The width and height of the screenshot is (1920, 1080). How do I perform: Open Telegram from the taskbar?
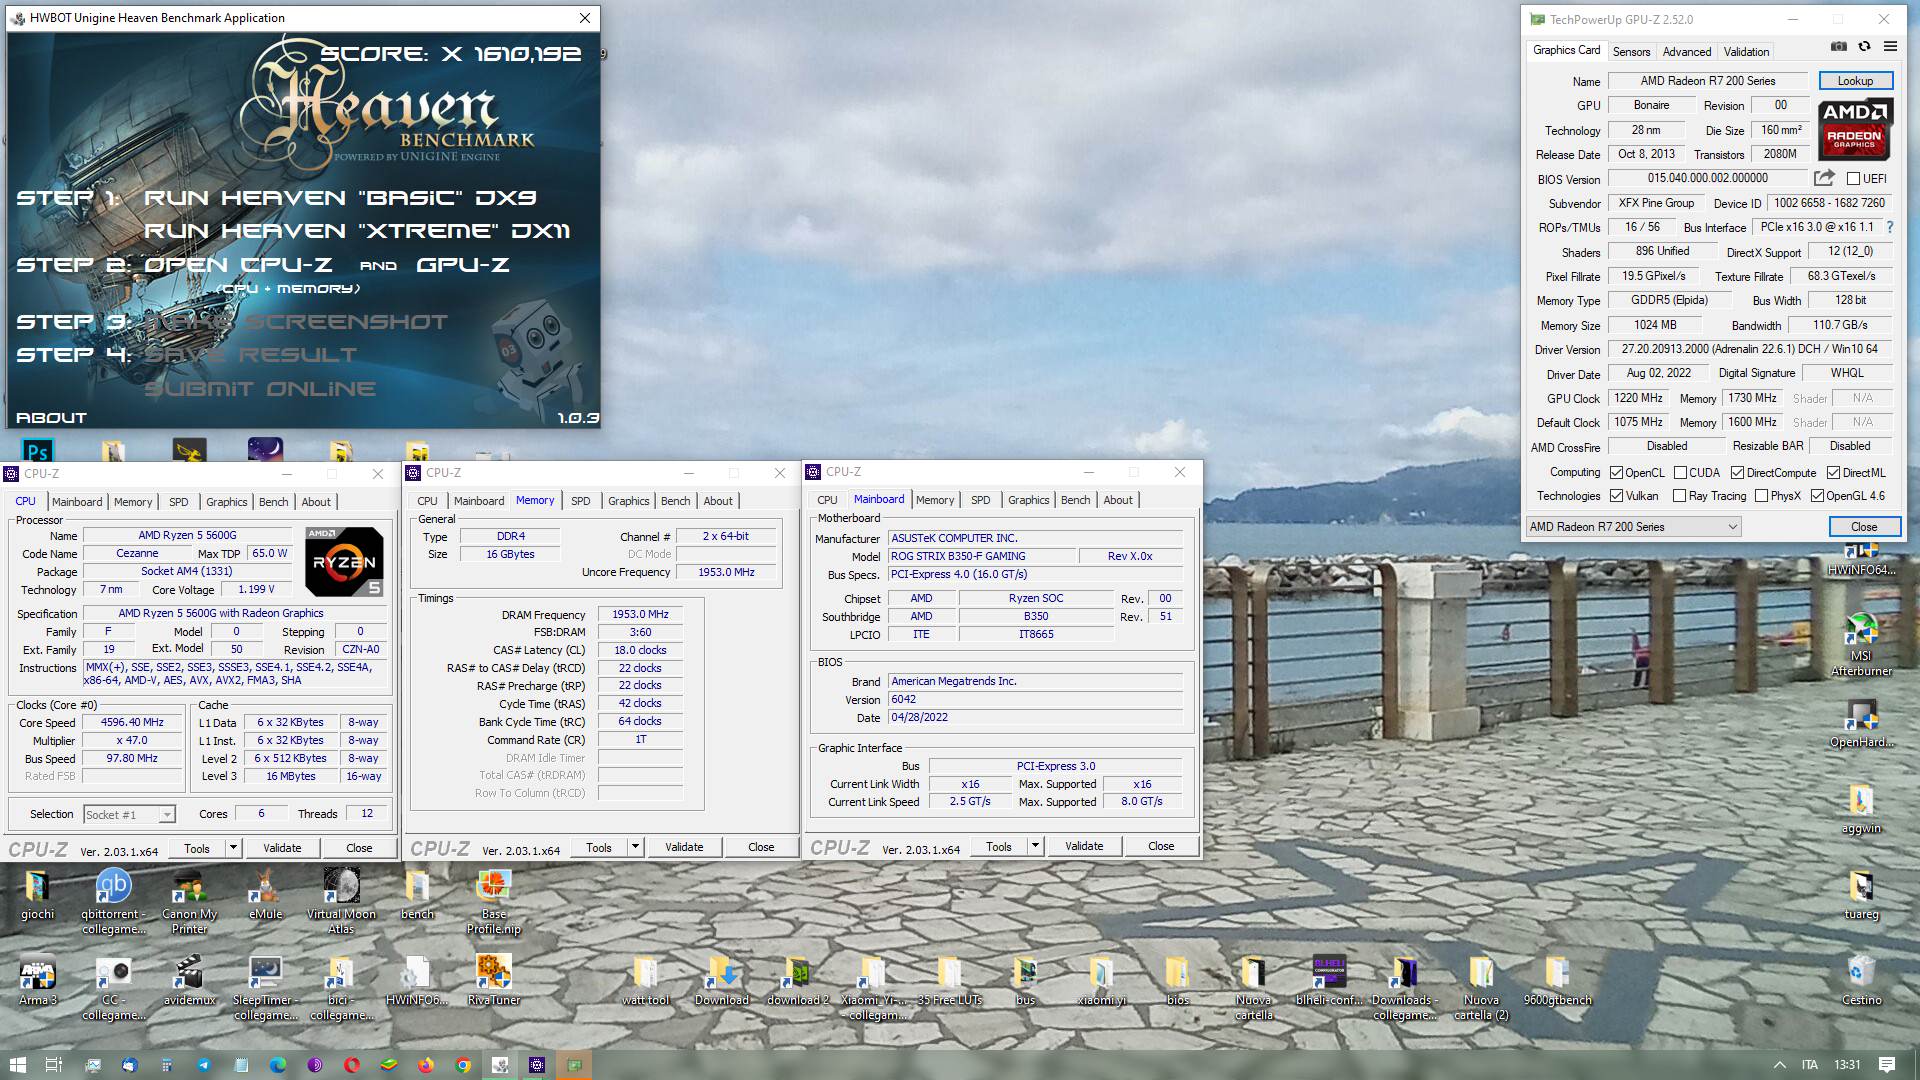203,1065
